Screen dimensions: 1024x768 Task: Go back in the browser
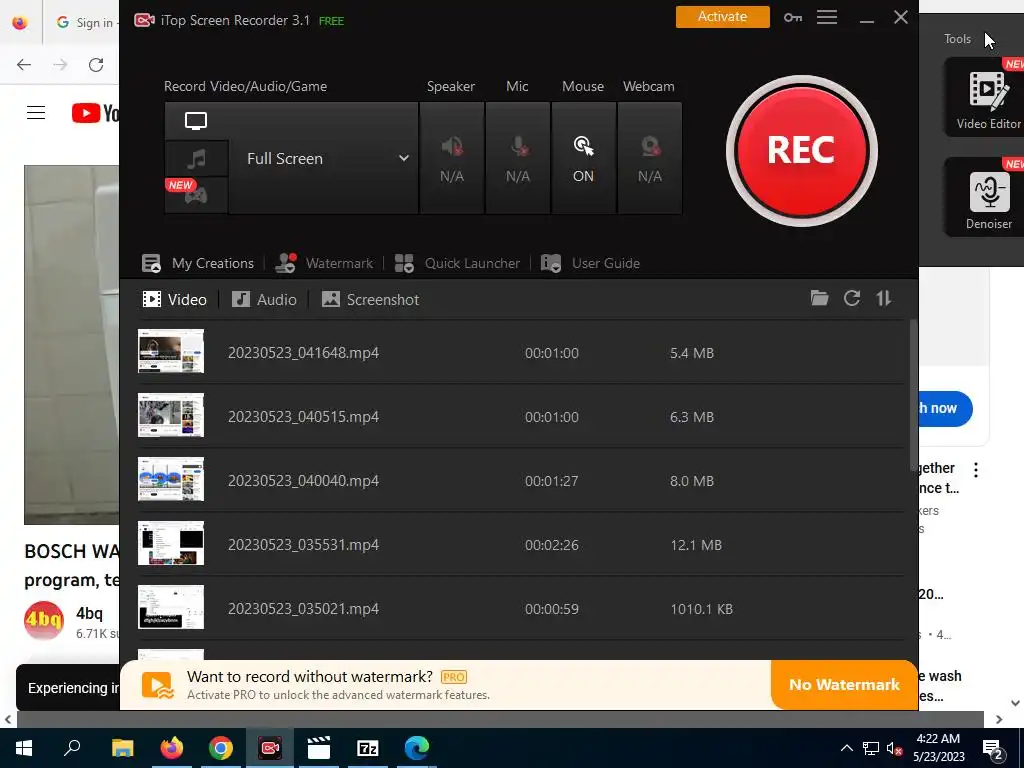click(x=24, y=65)
